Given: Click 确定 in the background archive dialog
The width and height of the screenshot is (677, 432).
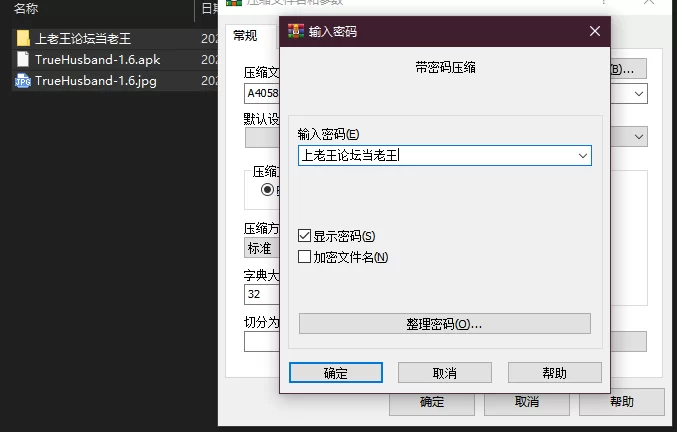Looking at the screenshot, I should [432, 402].
